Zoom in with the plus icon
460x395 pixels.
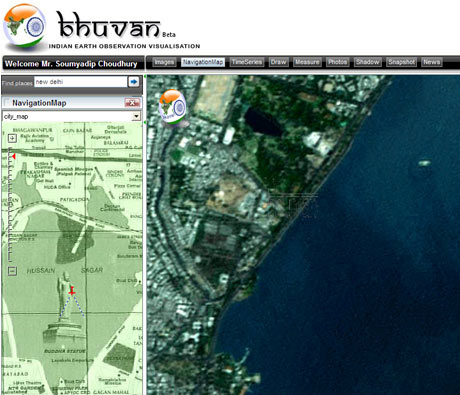12,138
